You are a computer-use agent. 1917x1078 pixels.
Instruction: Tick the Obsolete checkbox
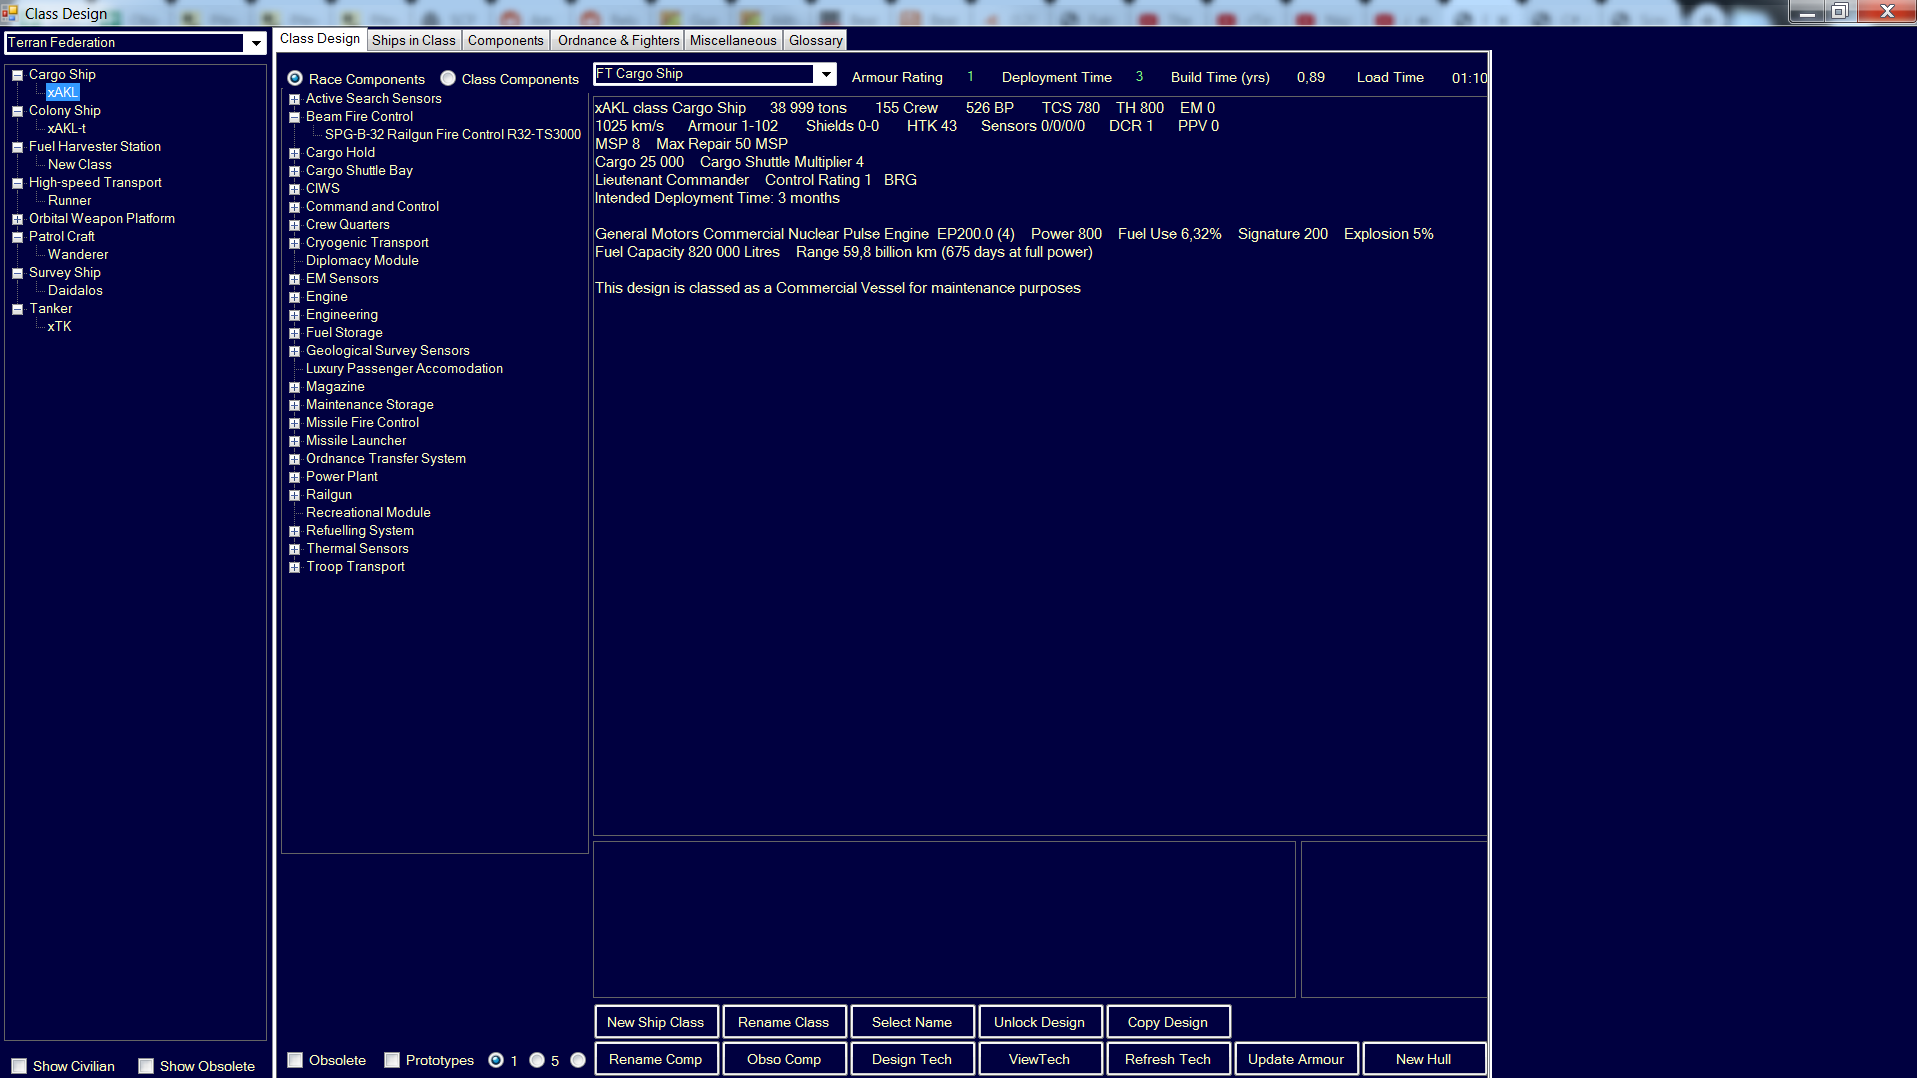pyautogui.click(x=295, y=1060)
